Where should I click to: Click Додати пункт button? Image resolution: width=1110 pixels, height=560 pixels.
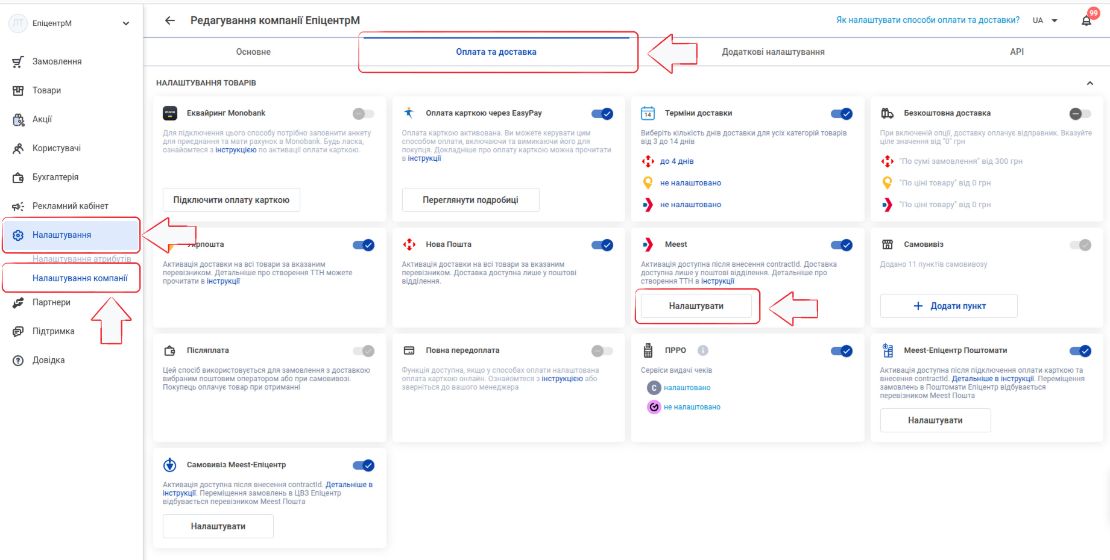tap(949, 306)
